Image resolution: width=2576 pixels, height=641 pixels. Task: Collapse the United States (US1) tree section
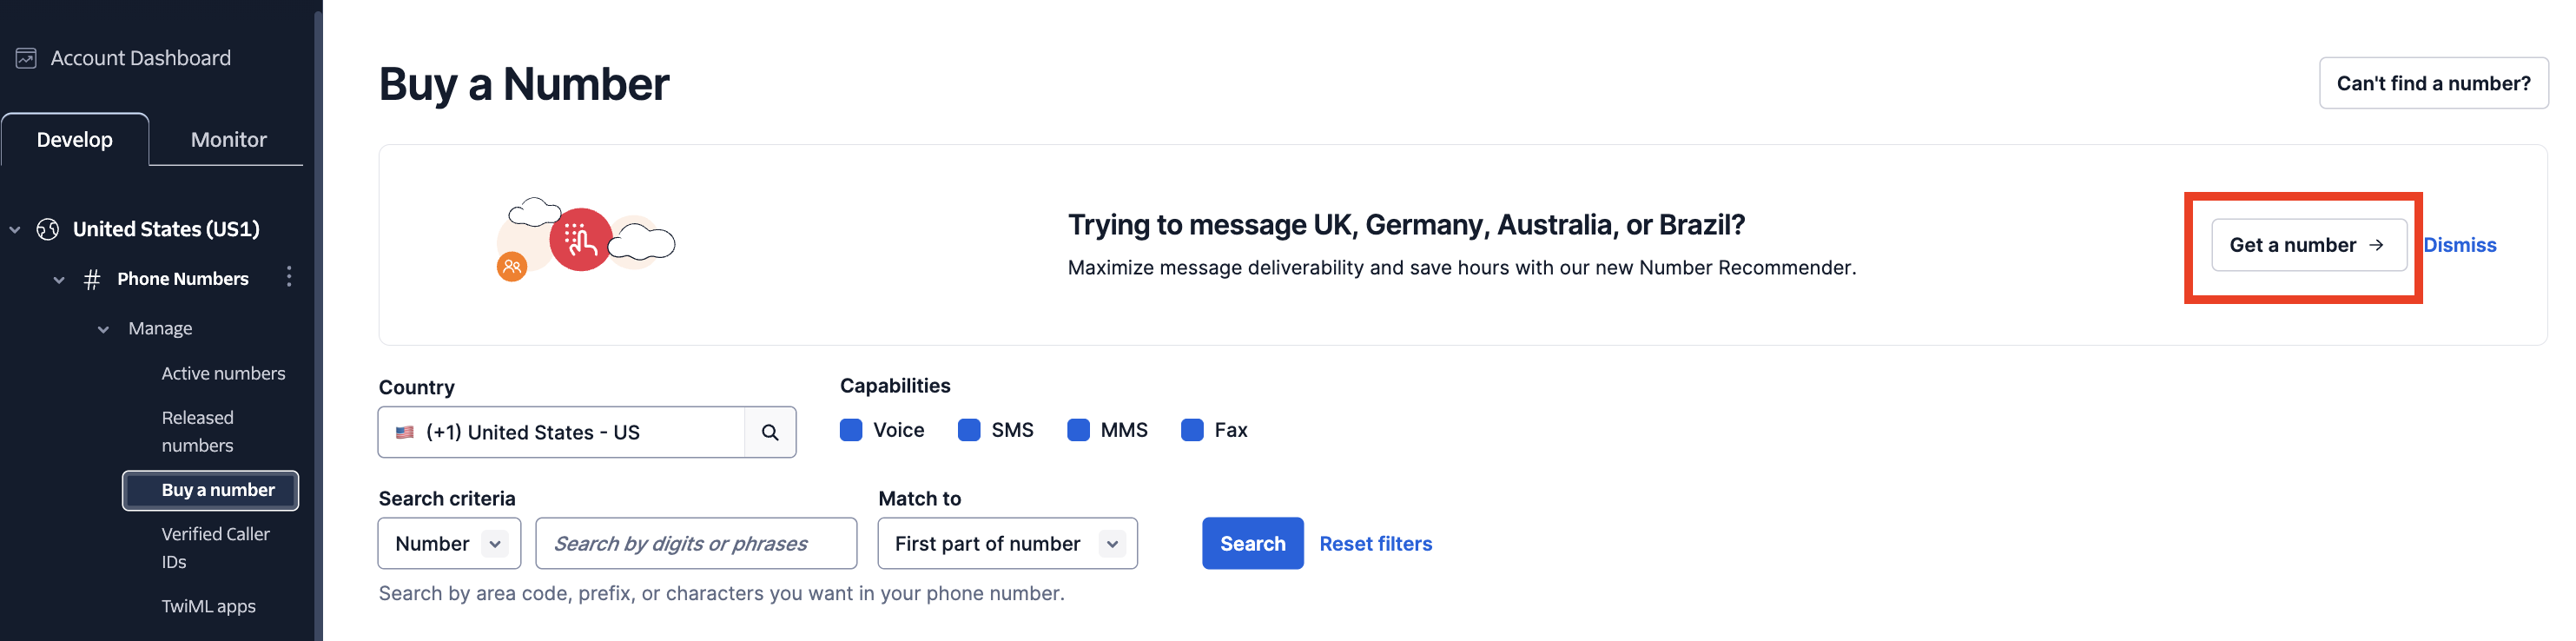coord(15,230)
